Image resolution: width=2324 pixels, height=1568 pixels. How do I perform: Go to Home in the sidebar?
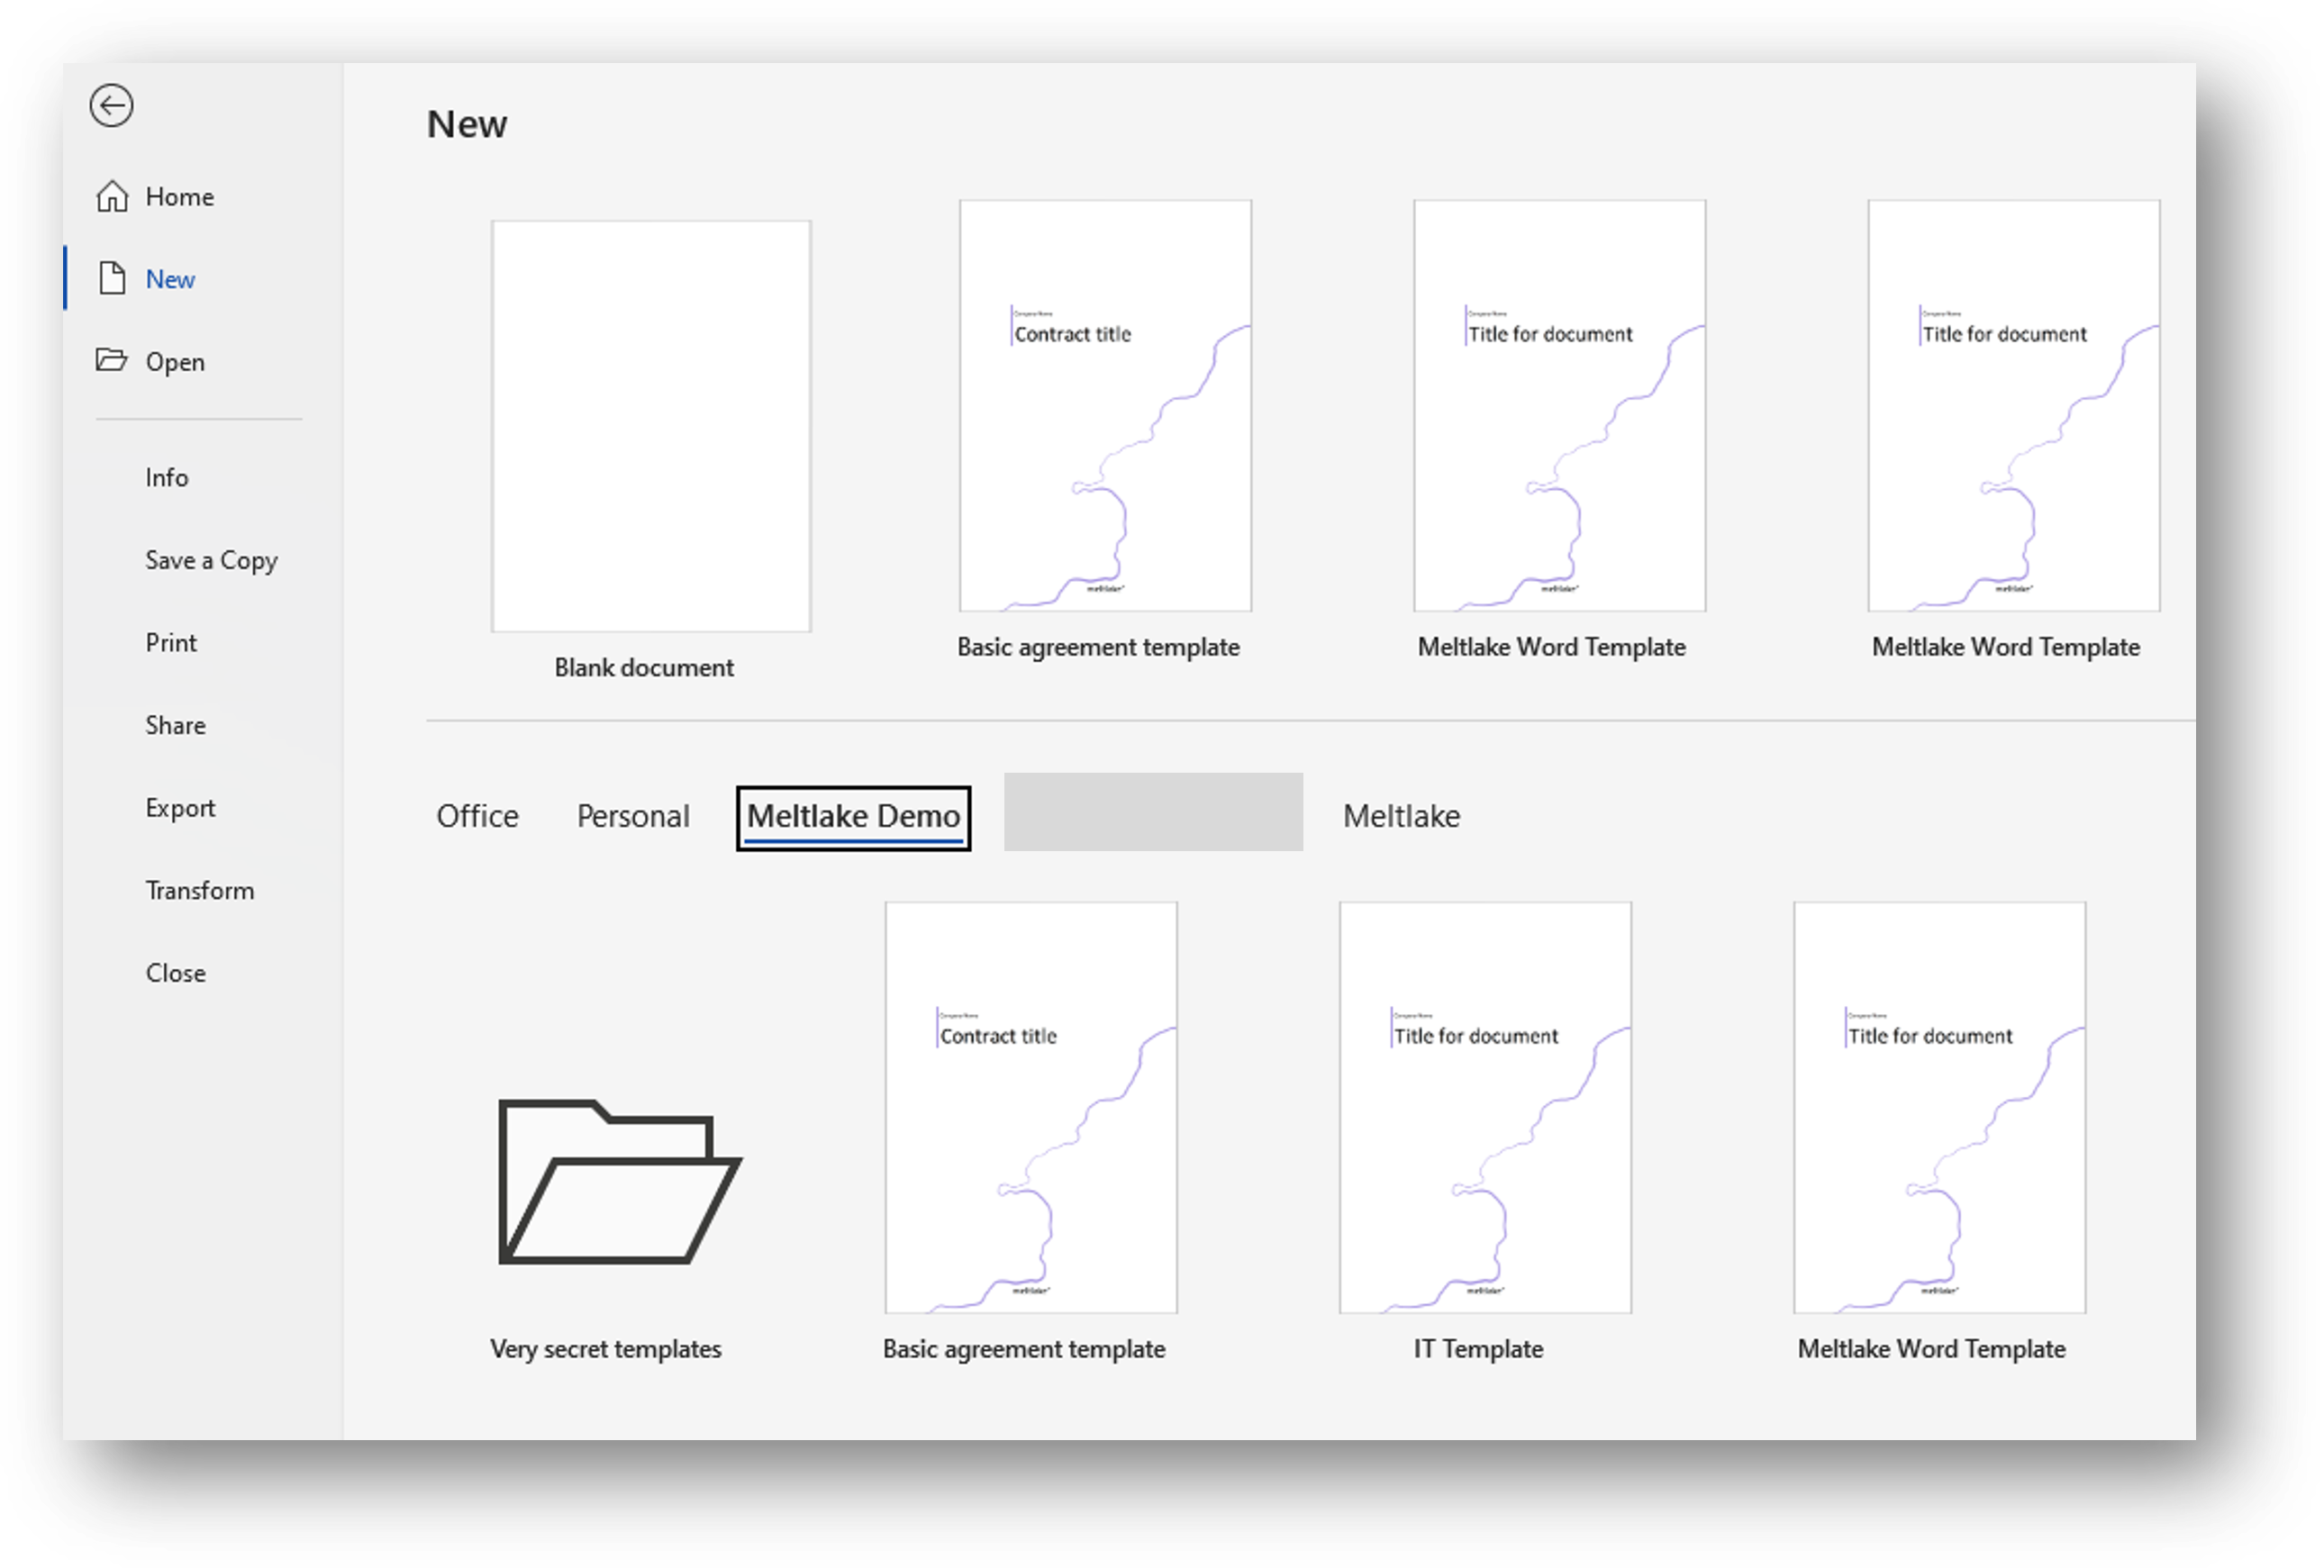(x=179, y=197)
